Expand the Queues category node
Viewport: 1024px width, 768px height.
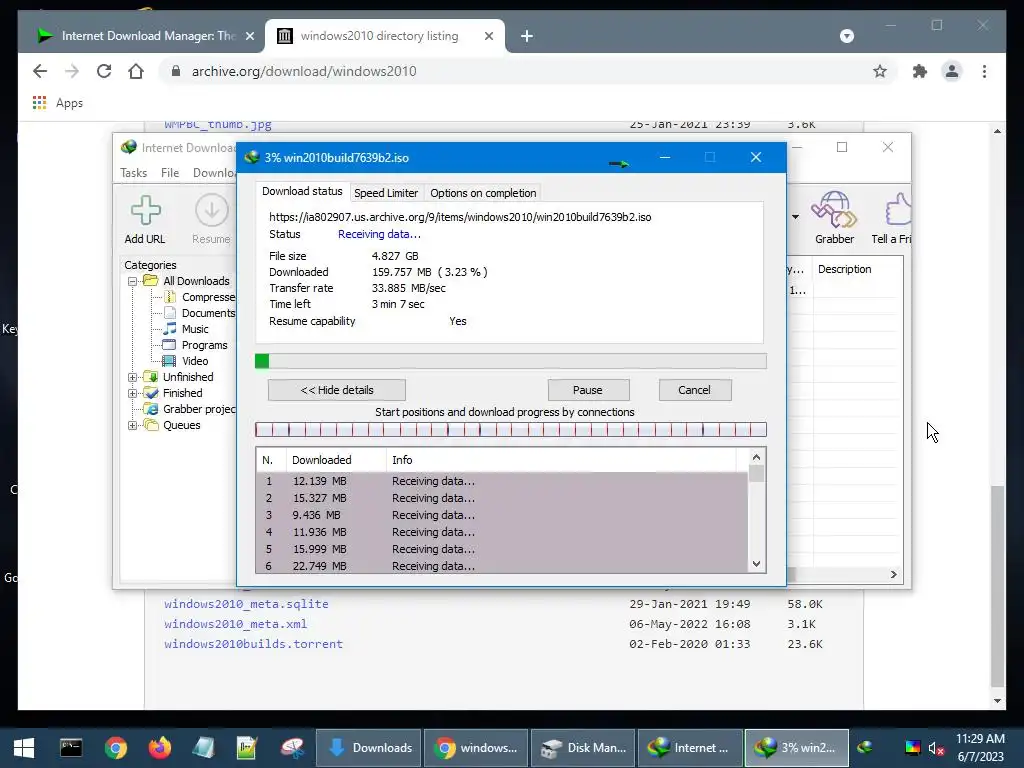[x=133, y=425]
